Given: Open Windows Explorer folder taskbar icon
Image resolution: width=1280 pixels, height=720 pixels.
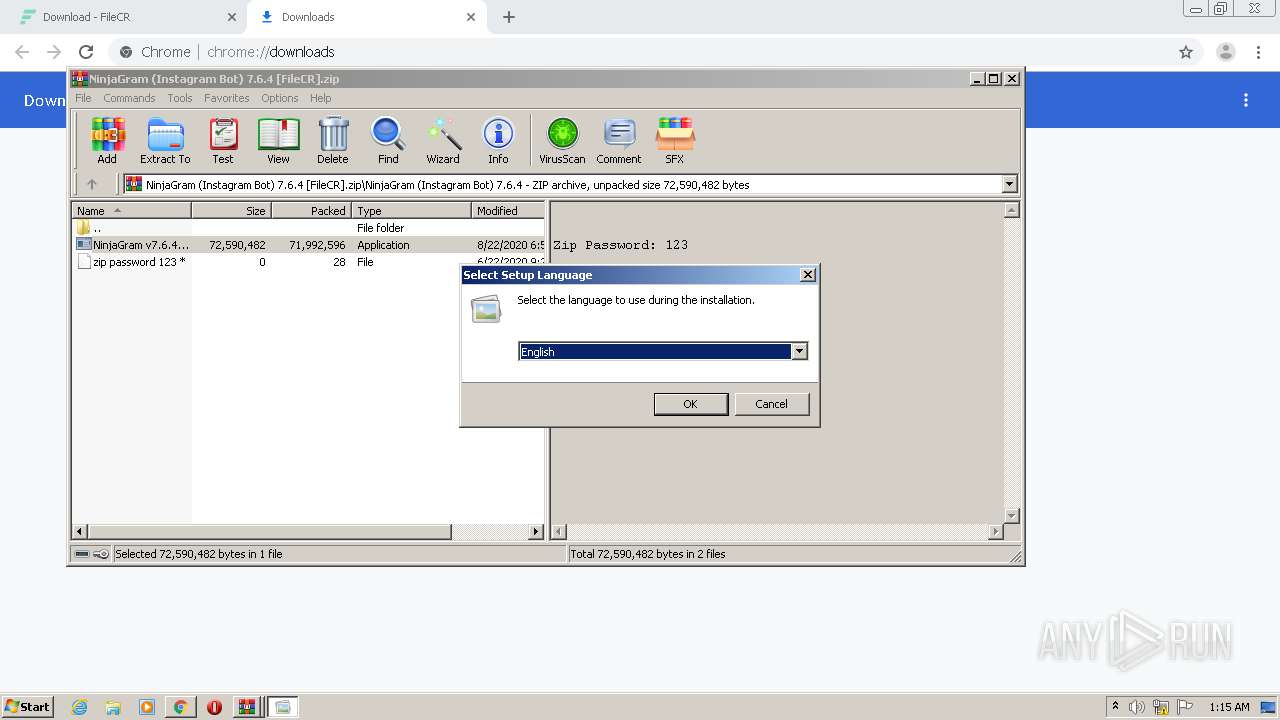Looking at the screenshot, I should tap(113, 707).
